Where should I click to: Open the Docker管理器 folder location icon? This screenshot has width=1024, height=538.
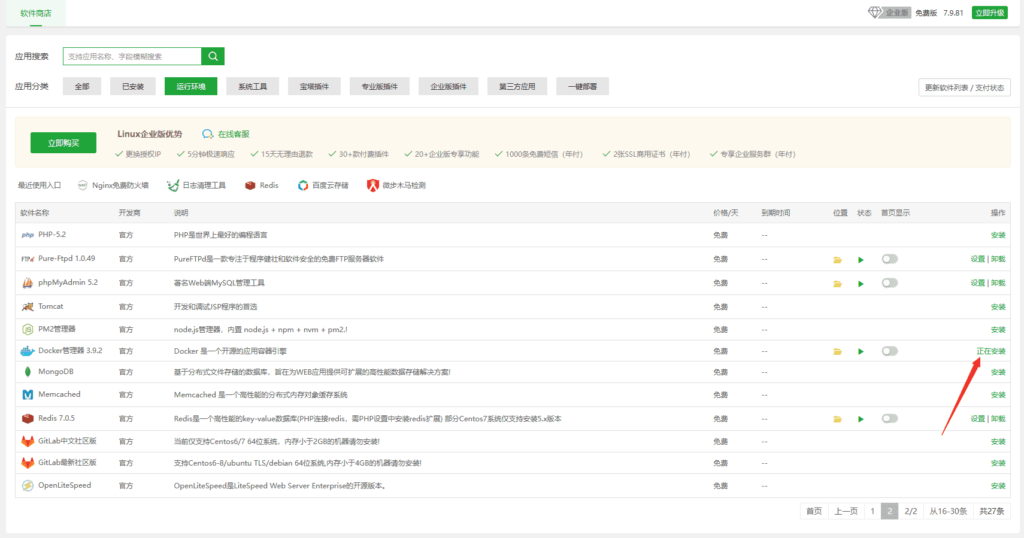point(837,352)
